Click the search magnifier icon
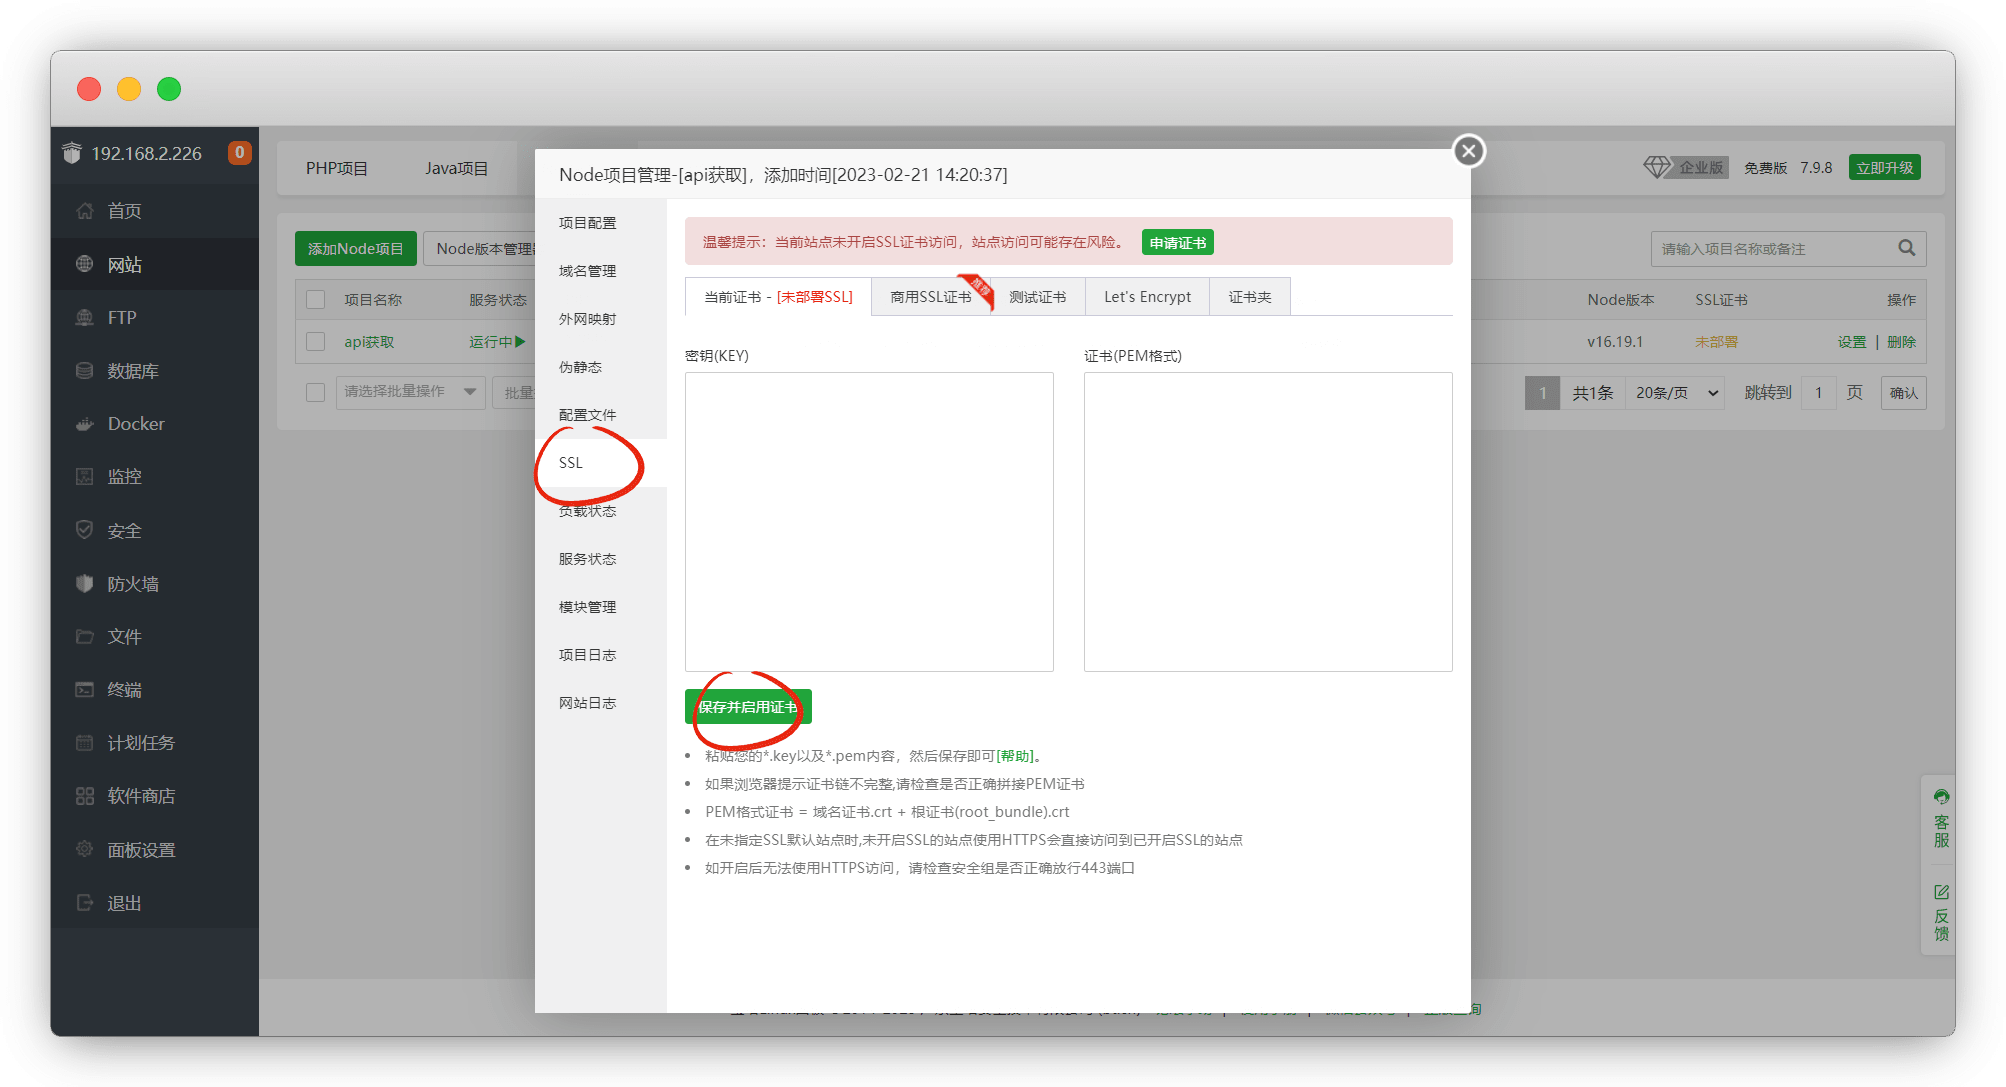Image resolution: width=2006 pixels, height=1087 pixels. [1906, 248]
